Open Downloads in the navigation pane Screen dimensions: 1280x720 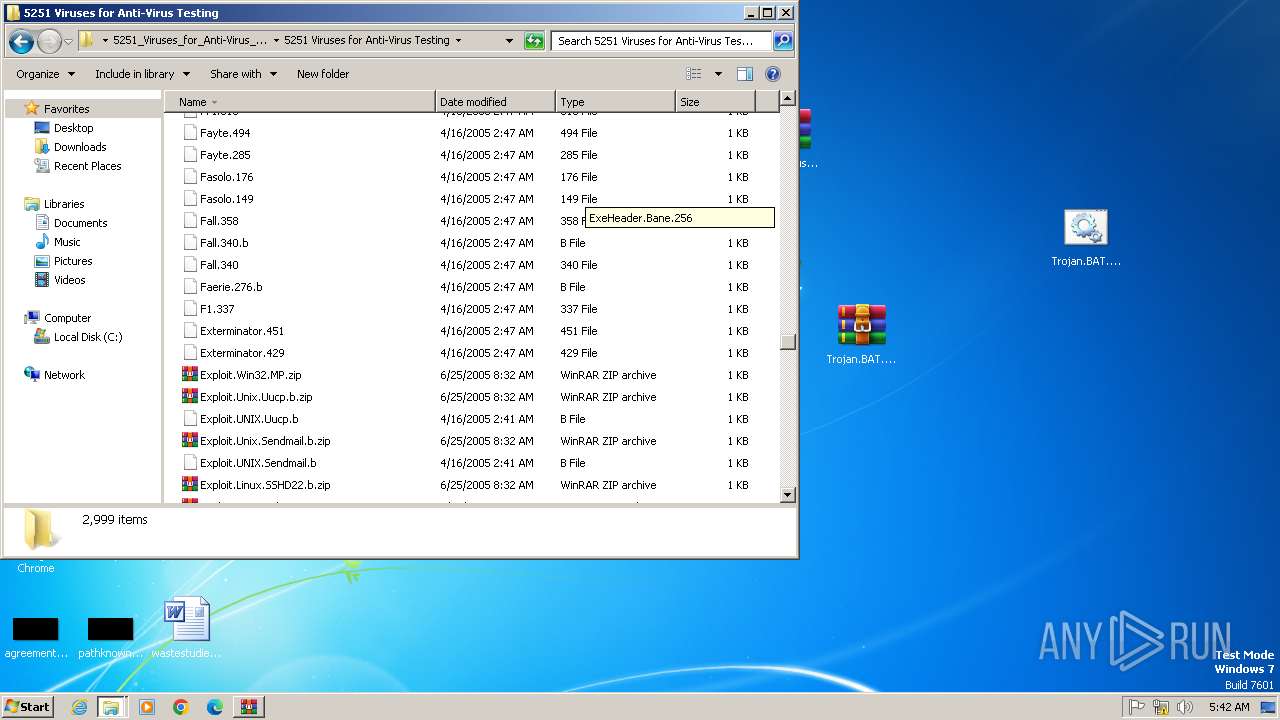(80, 147)
